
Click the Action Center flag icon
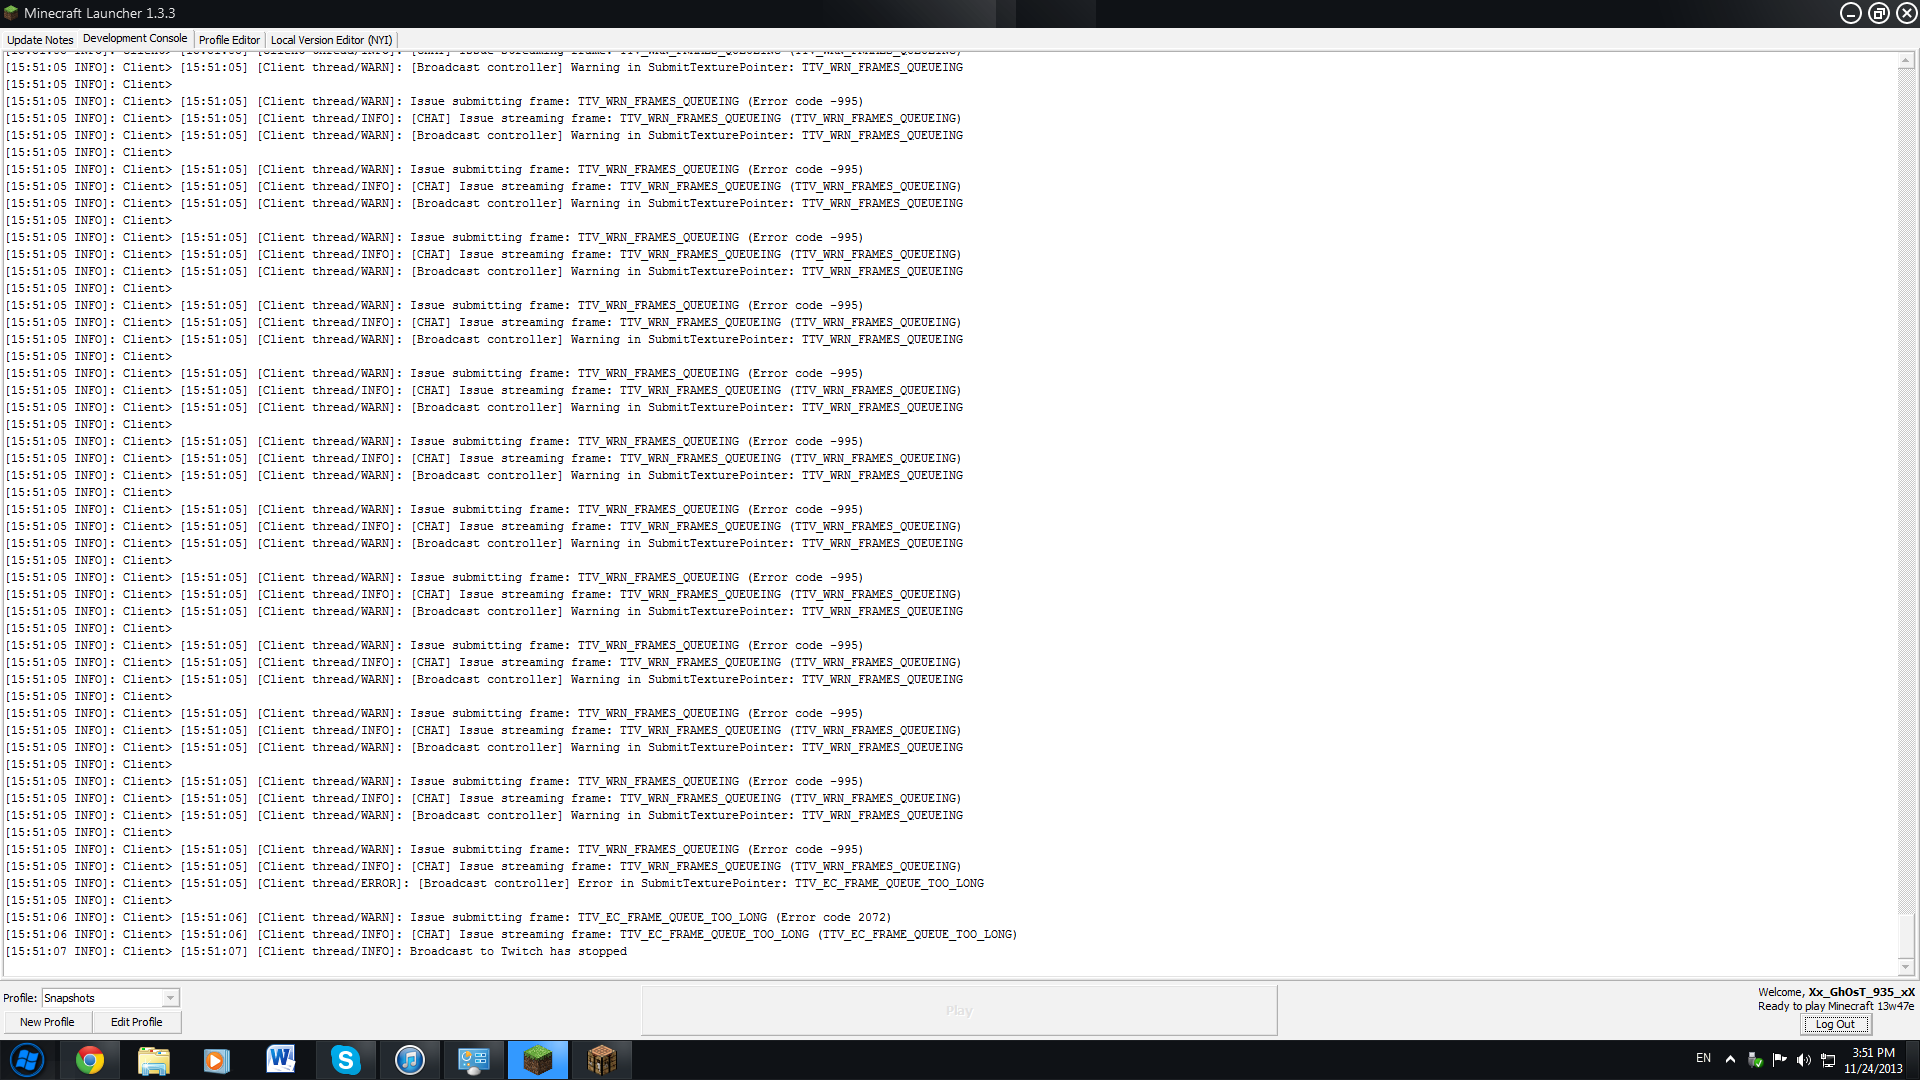click(x=1779, y=1059)
